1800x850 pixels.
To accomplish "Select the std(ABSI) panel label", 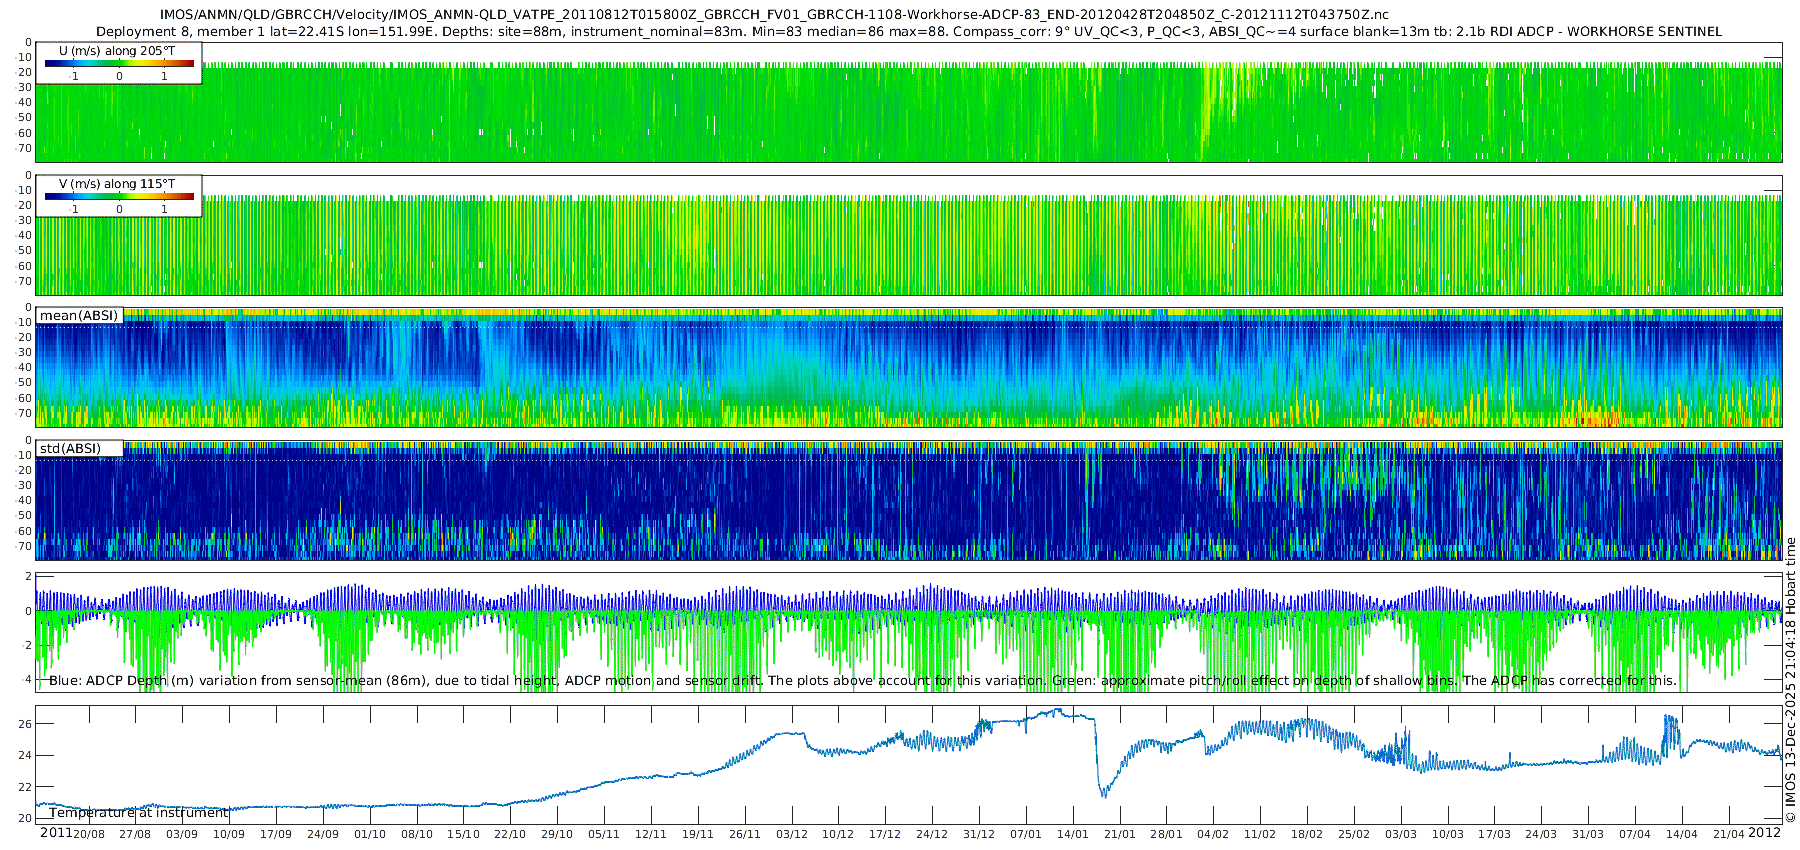I will [x=70, y=449].
